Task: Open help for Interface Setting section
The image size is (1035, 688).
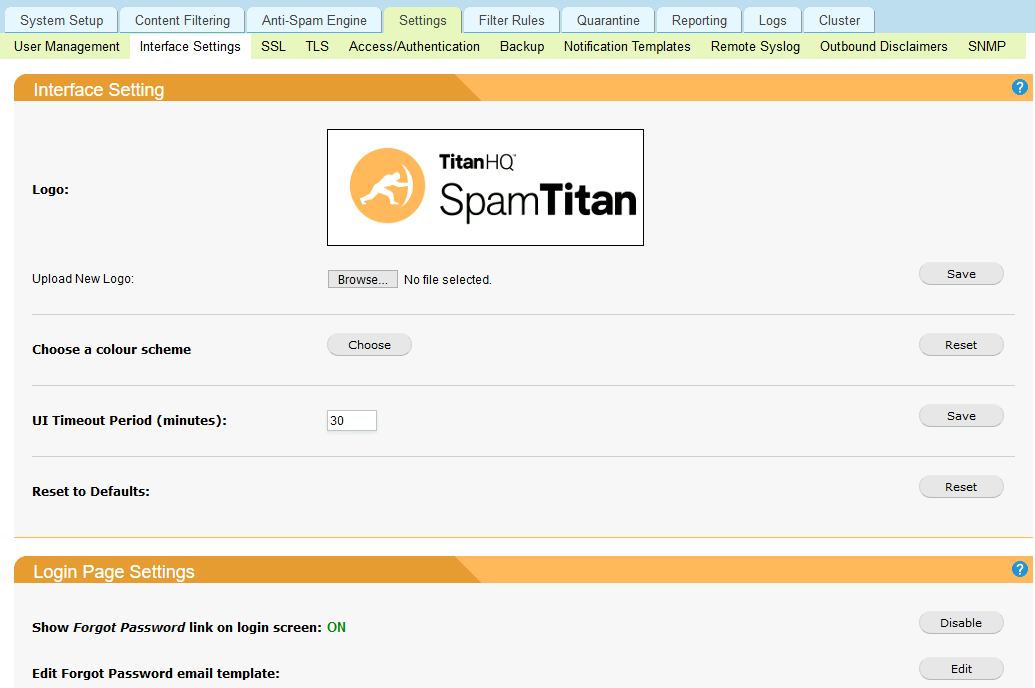Action: pos(1019,87)
